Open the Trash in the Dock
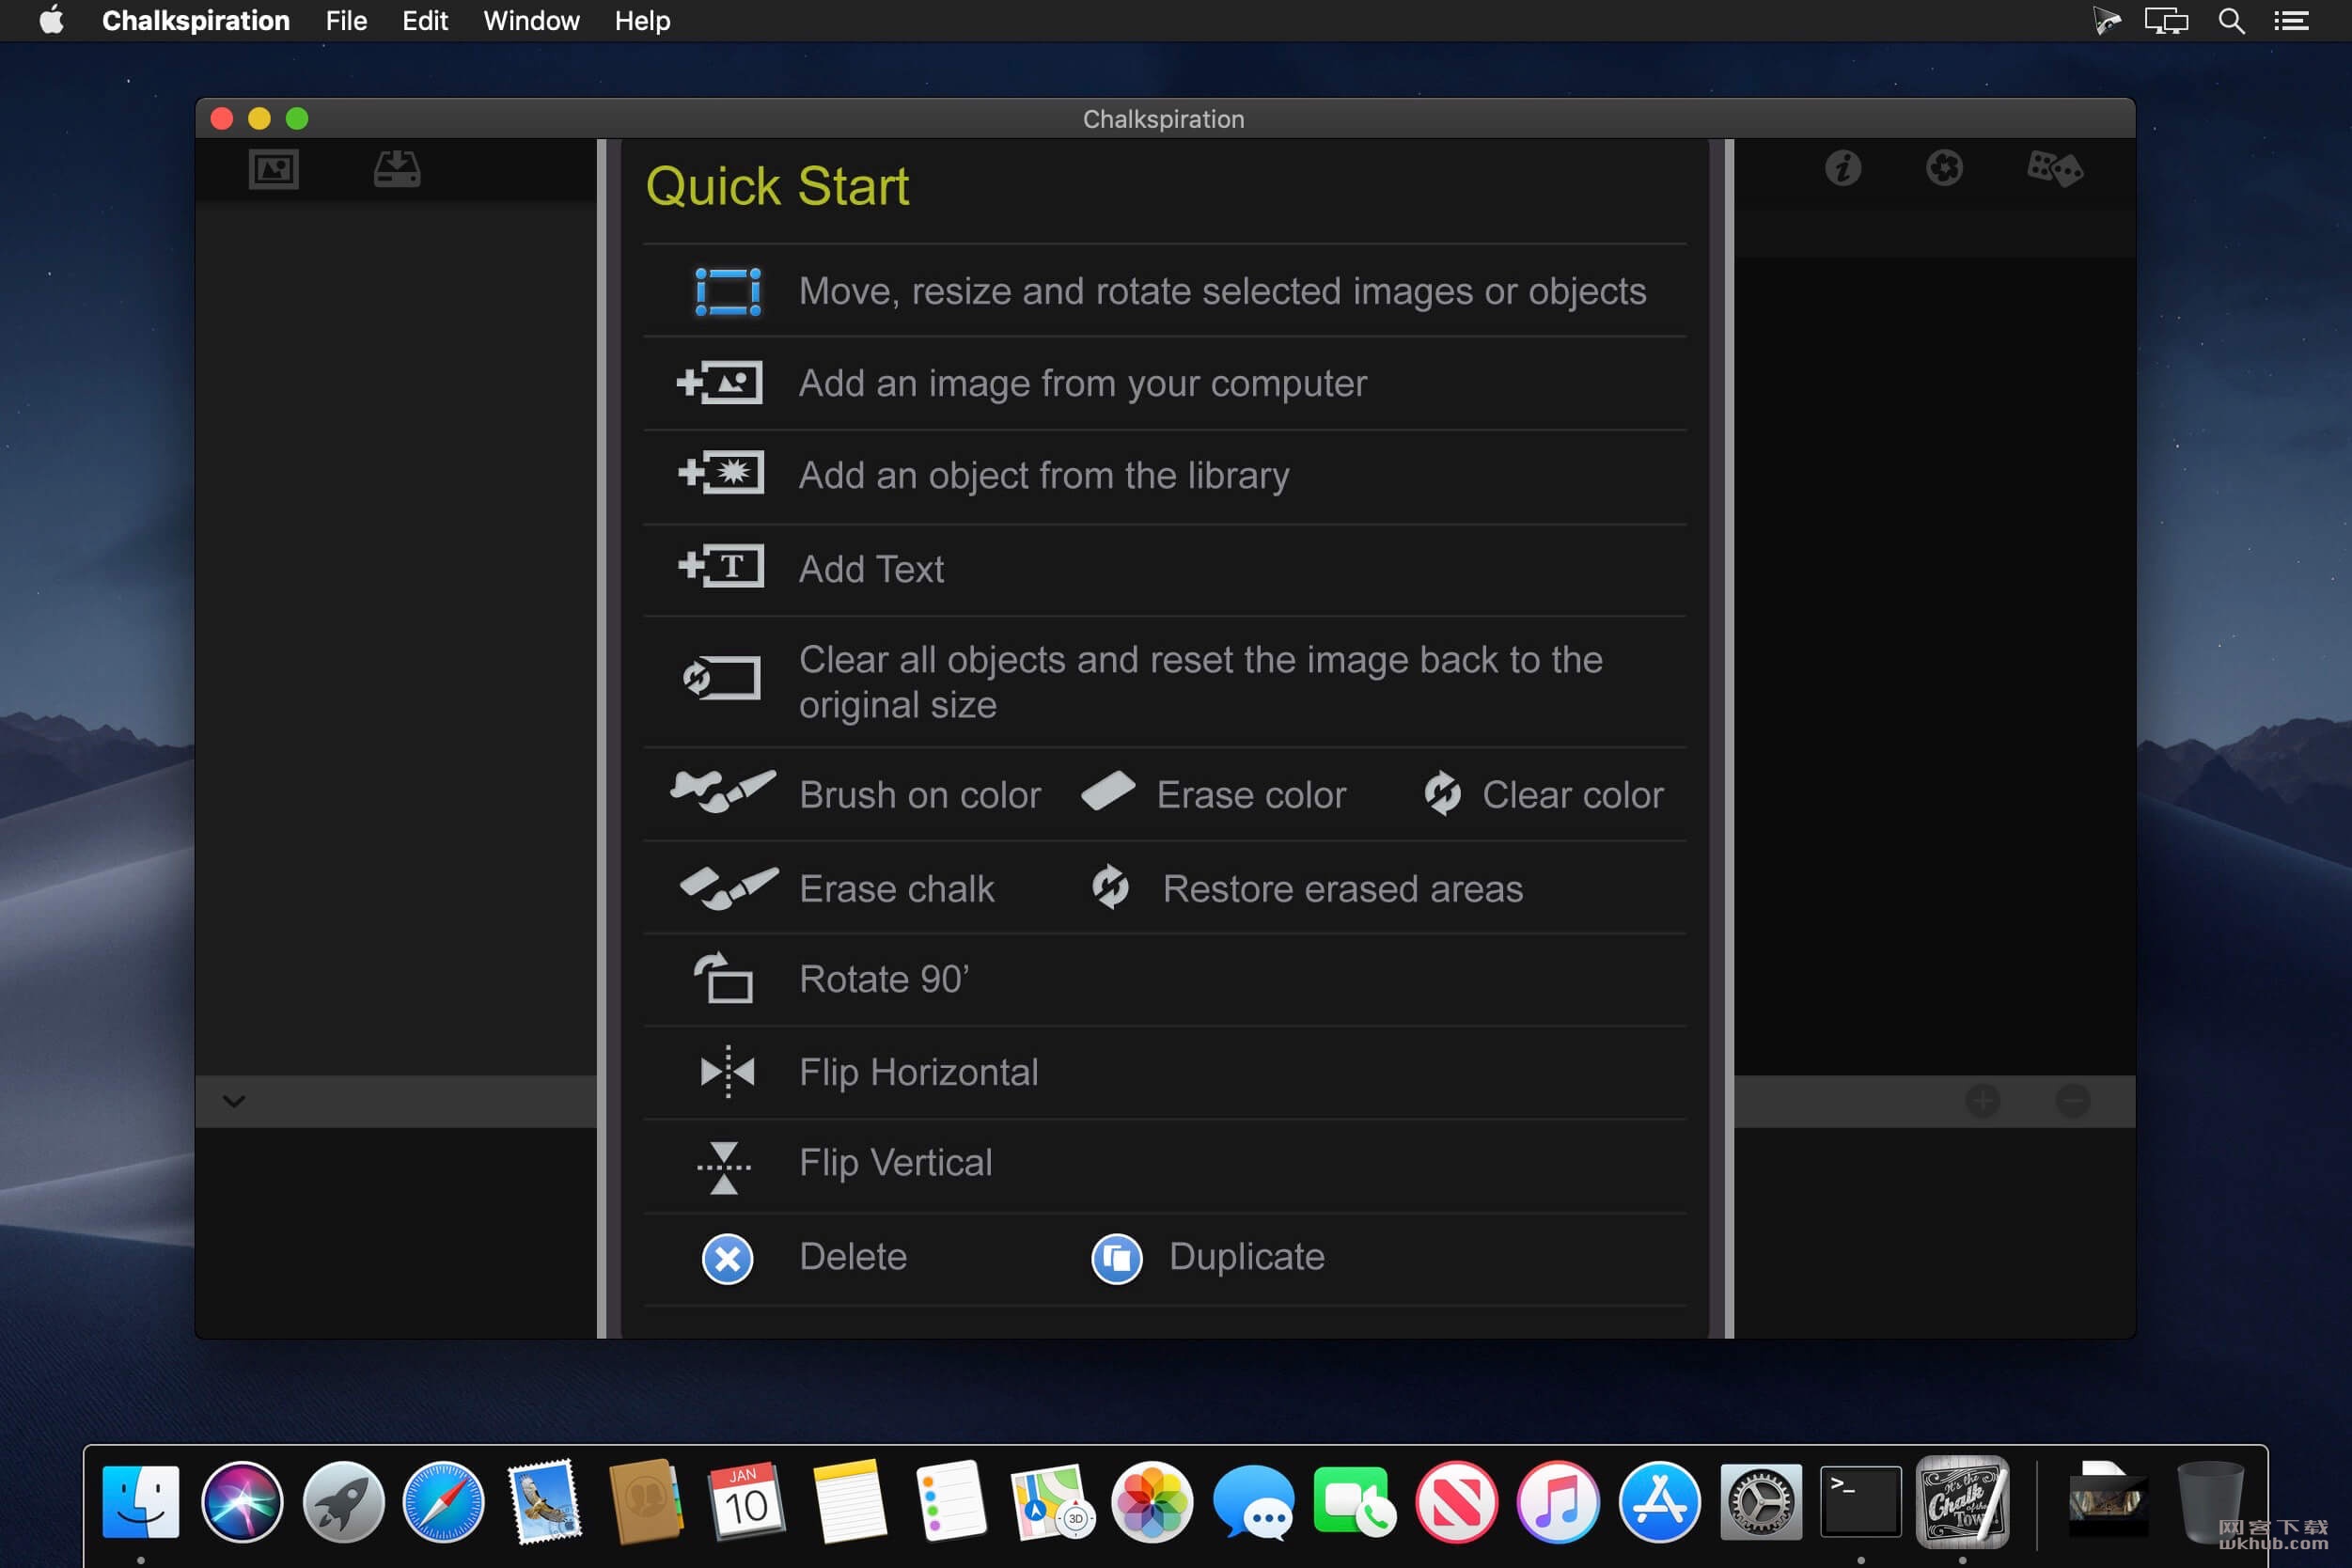Image resolution: width=2352 pixels, height=1568 pixels. coord(2210,1501)
